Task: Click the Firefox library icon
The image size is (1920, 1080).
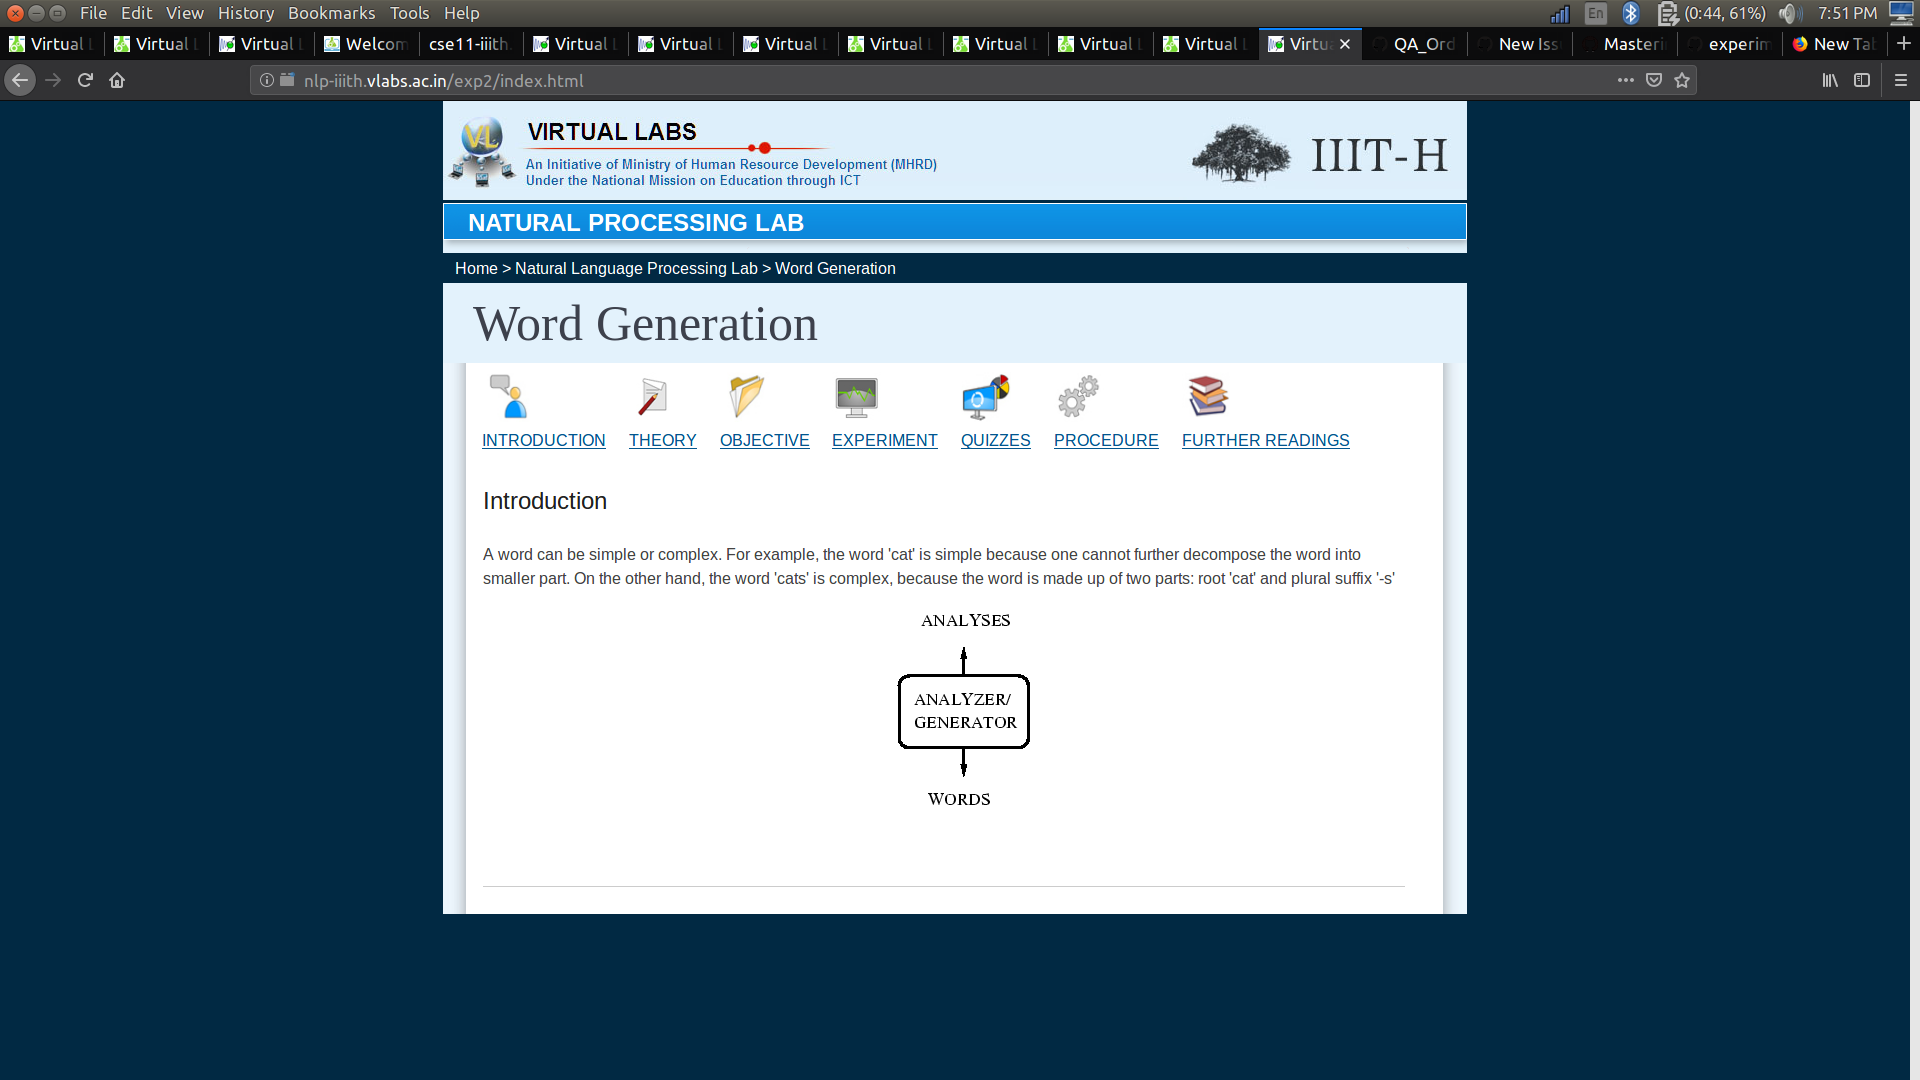Action: (1830, 80)
